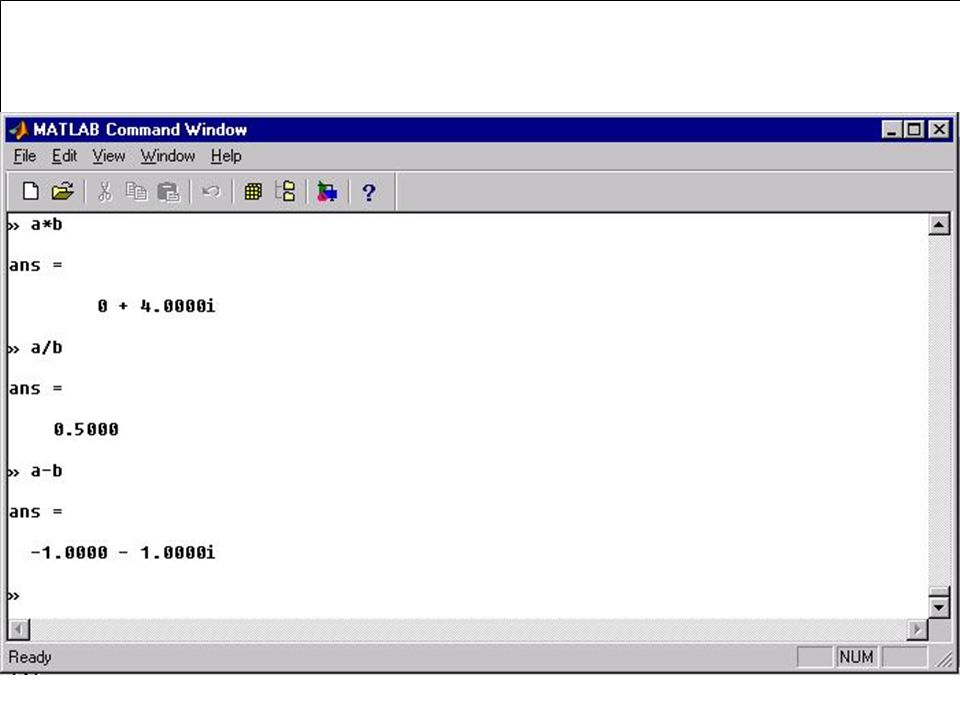Open the Window menu
This screenshot has height=720, width=960.
coord(168,156)
